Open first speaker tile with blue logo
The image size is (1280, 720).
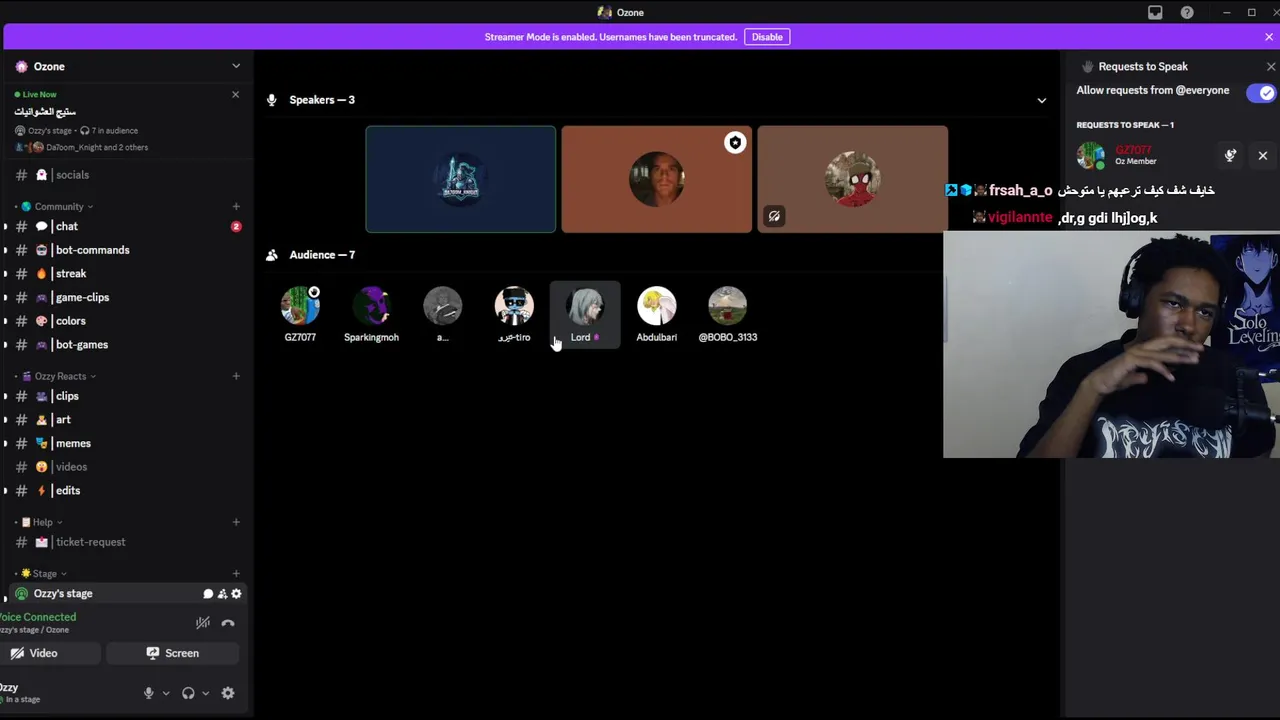[461, 179]
